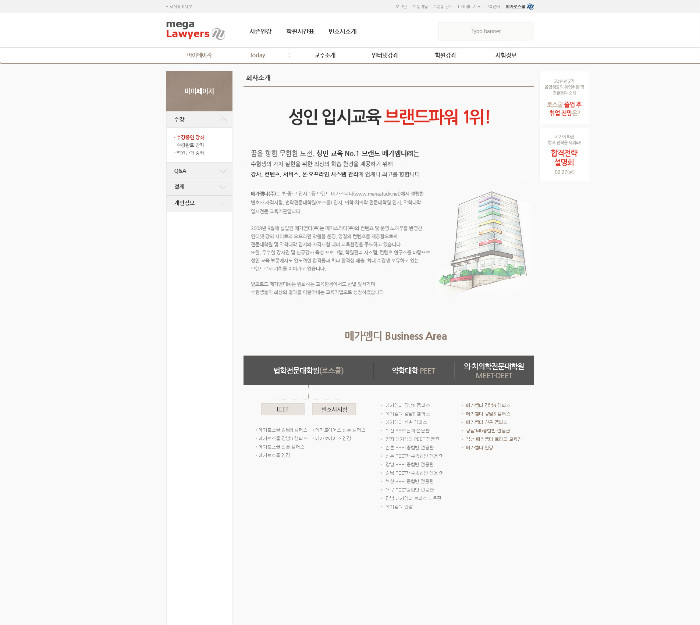Open the first navigation bar item left of today
This screenshot has width=700, height=625.
199,55
